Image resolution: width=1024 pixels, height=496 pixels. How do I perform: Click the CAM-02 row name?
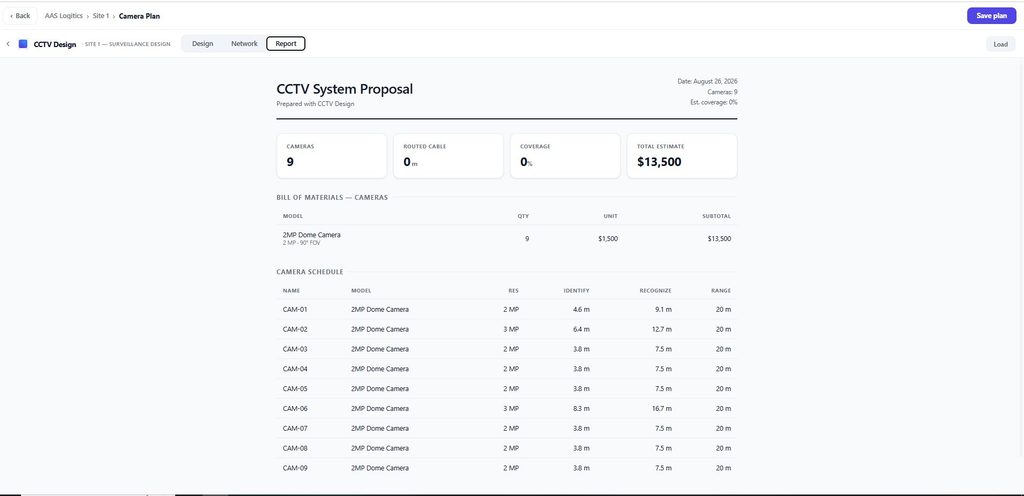[295, 329]
